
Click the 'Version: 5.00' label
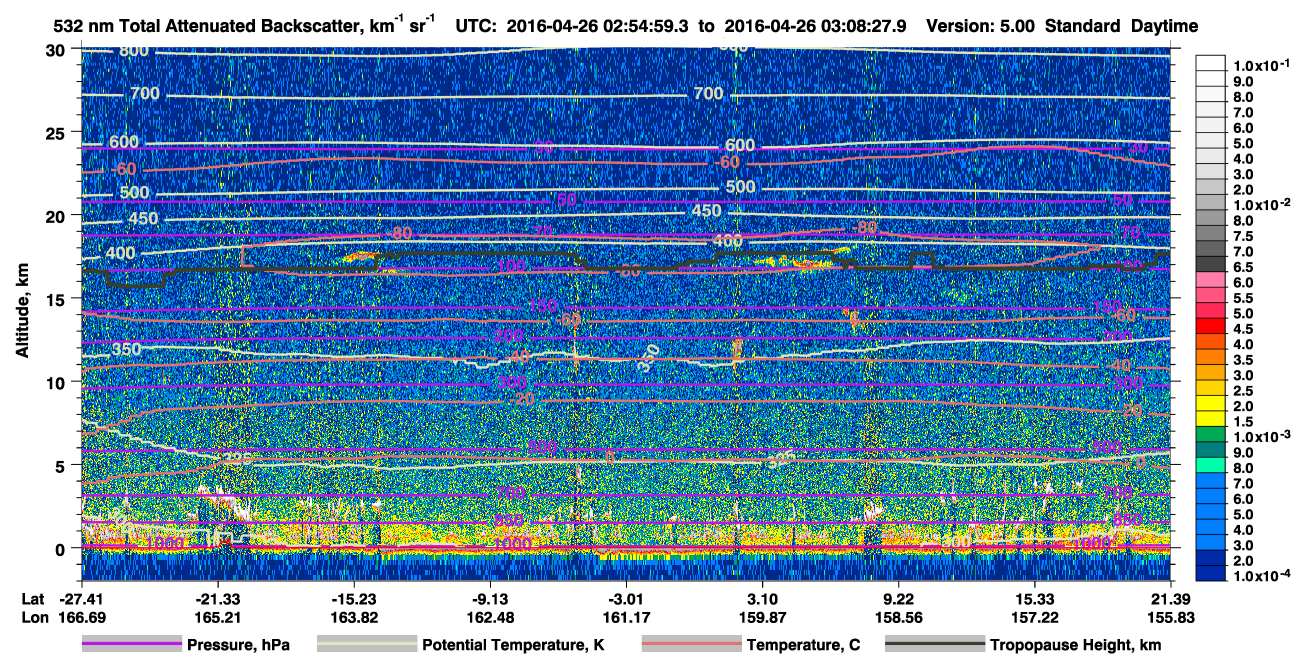979,26
